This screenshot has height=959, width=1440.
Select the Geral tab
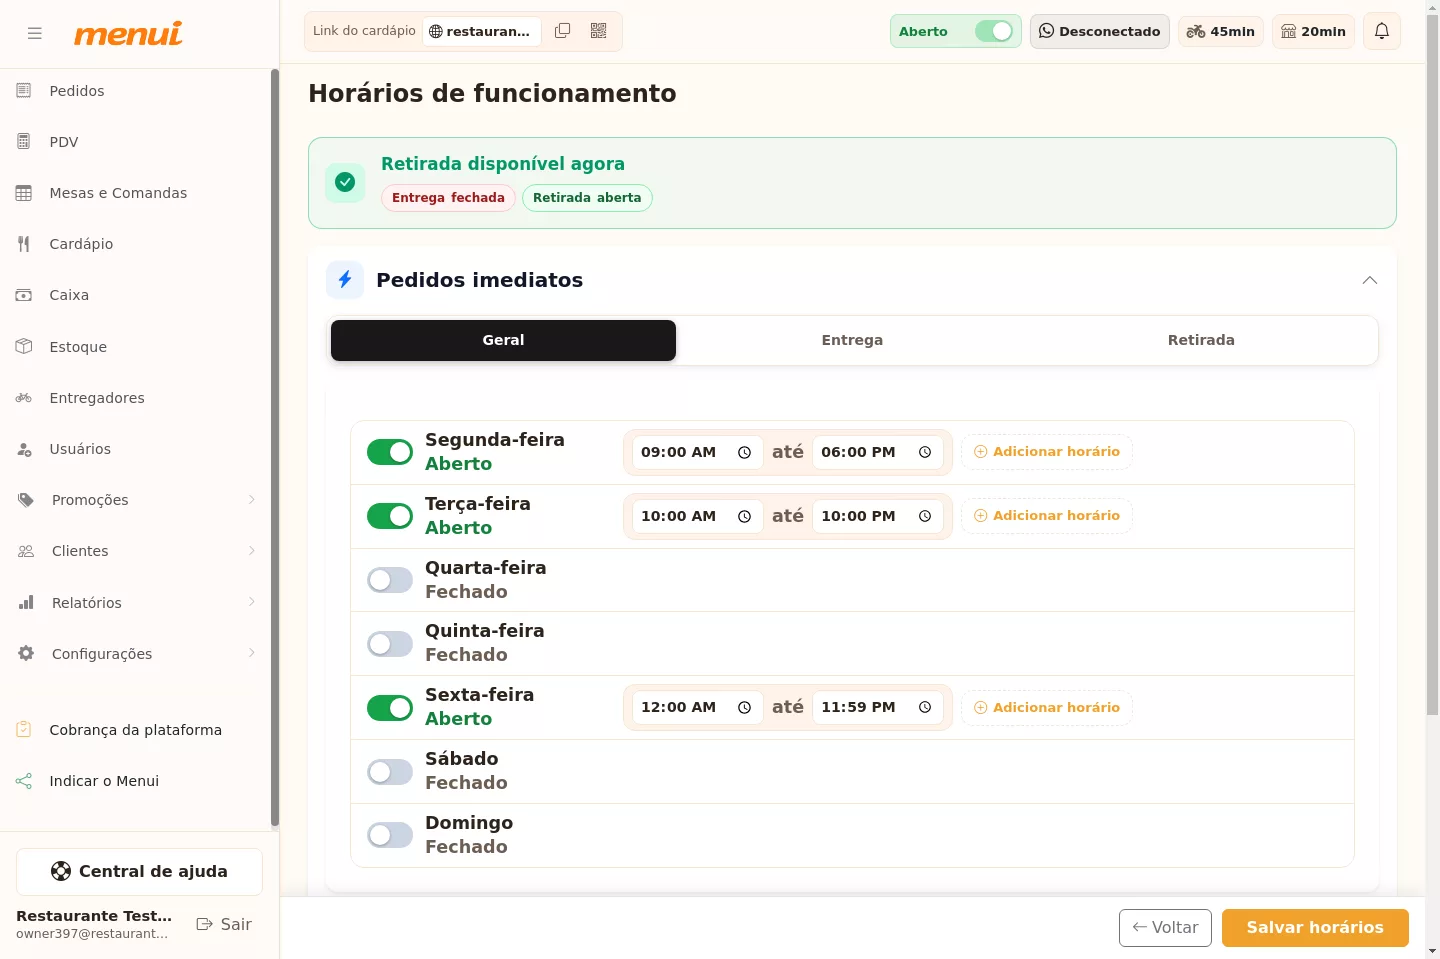click(503, 340)
